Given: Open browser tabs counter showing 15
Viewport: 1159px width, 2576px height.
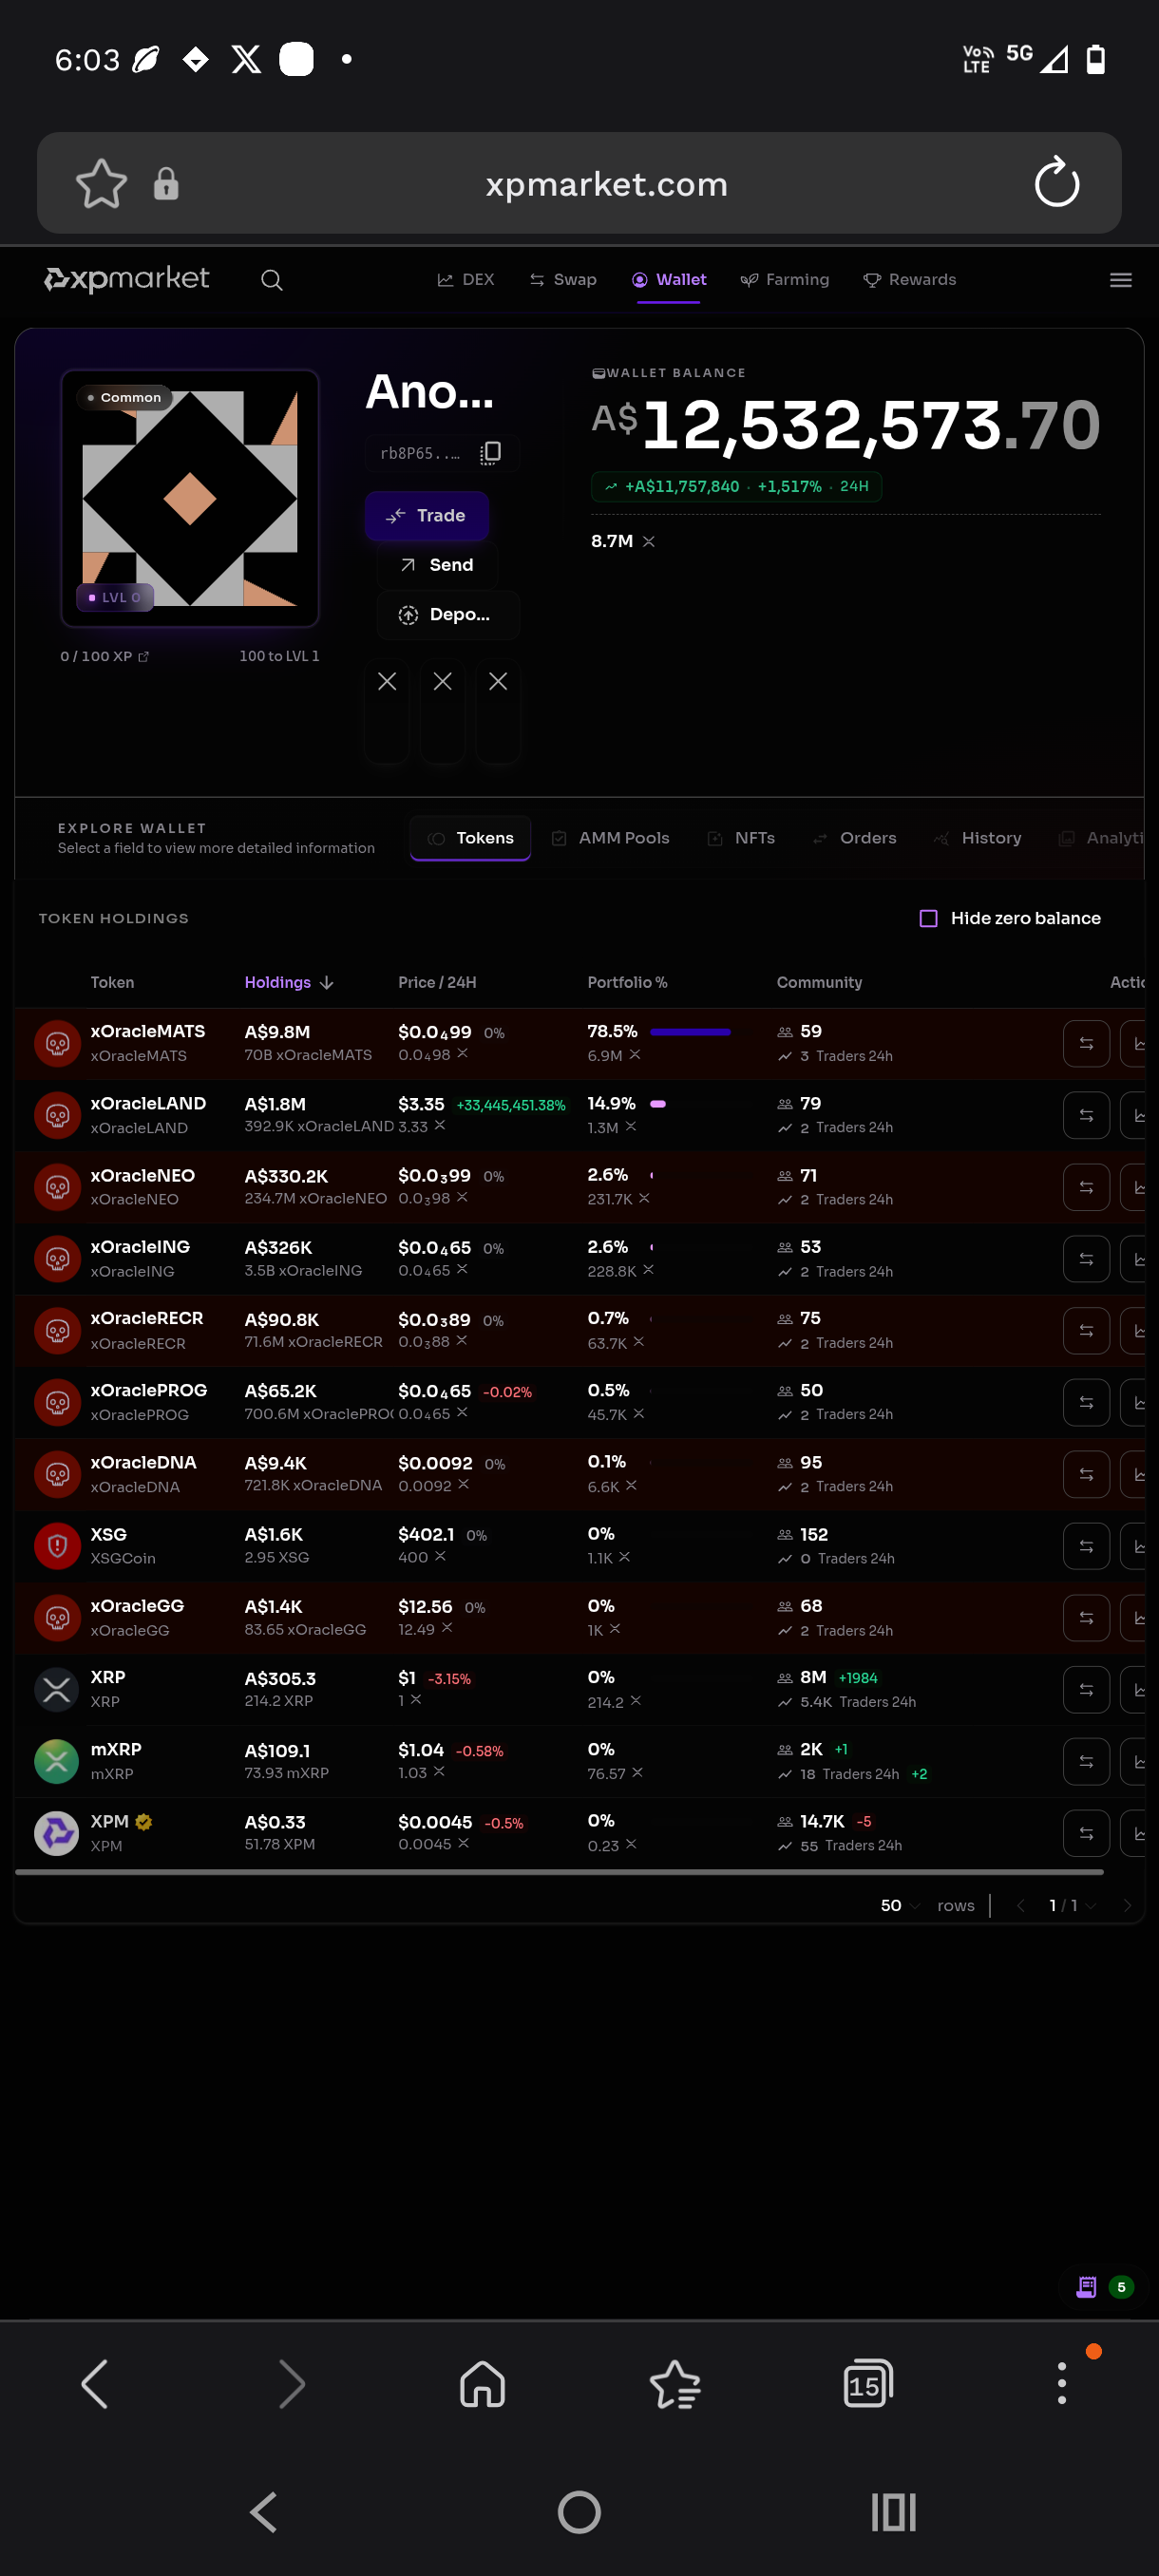Looking at the screenshot, I should 867,2384.
